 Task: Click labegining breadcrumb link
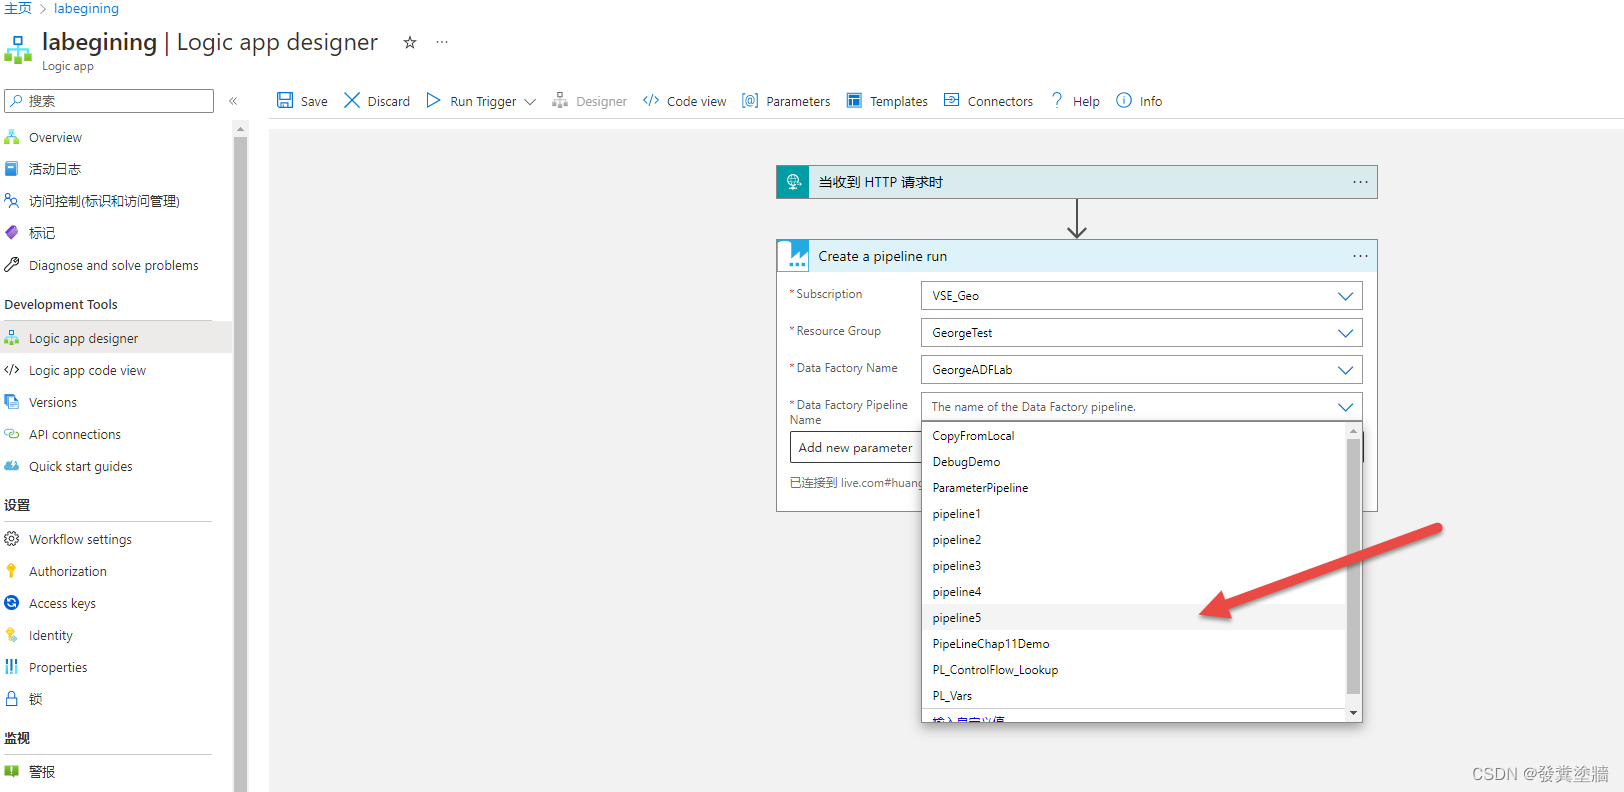pos(86,8)
